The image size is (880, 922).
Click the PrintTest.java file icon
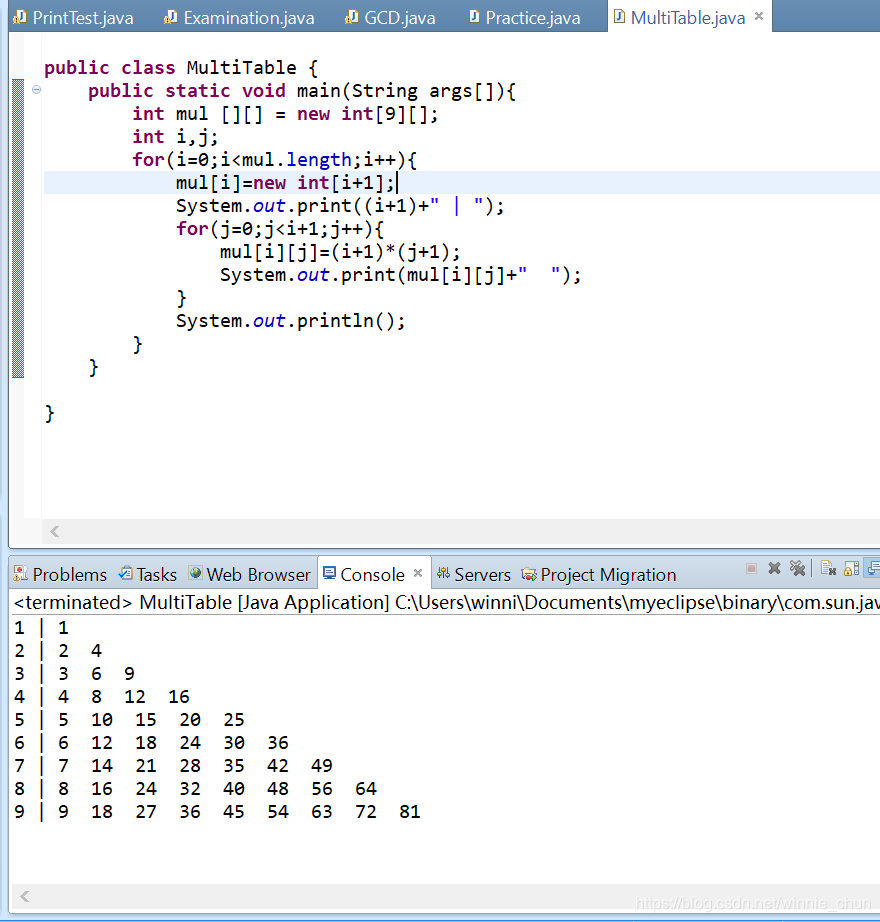19,17
